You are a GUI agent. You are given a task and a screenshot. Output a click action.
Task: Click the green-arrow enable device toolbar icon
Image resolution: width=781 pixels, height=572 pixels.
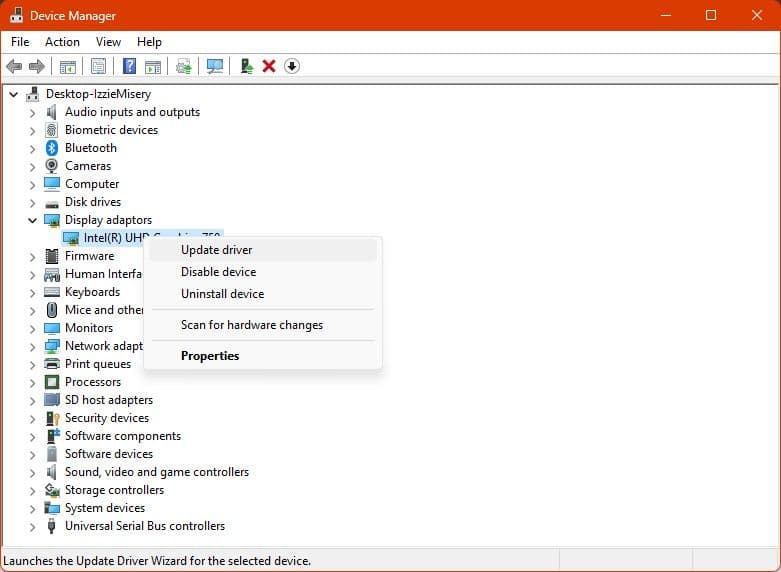pyautogui.click(x=246, y=66)
